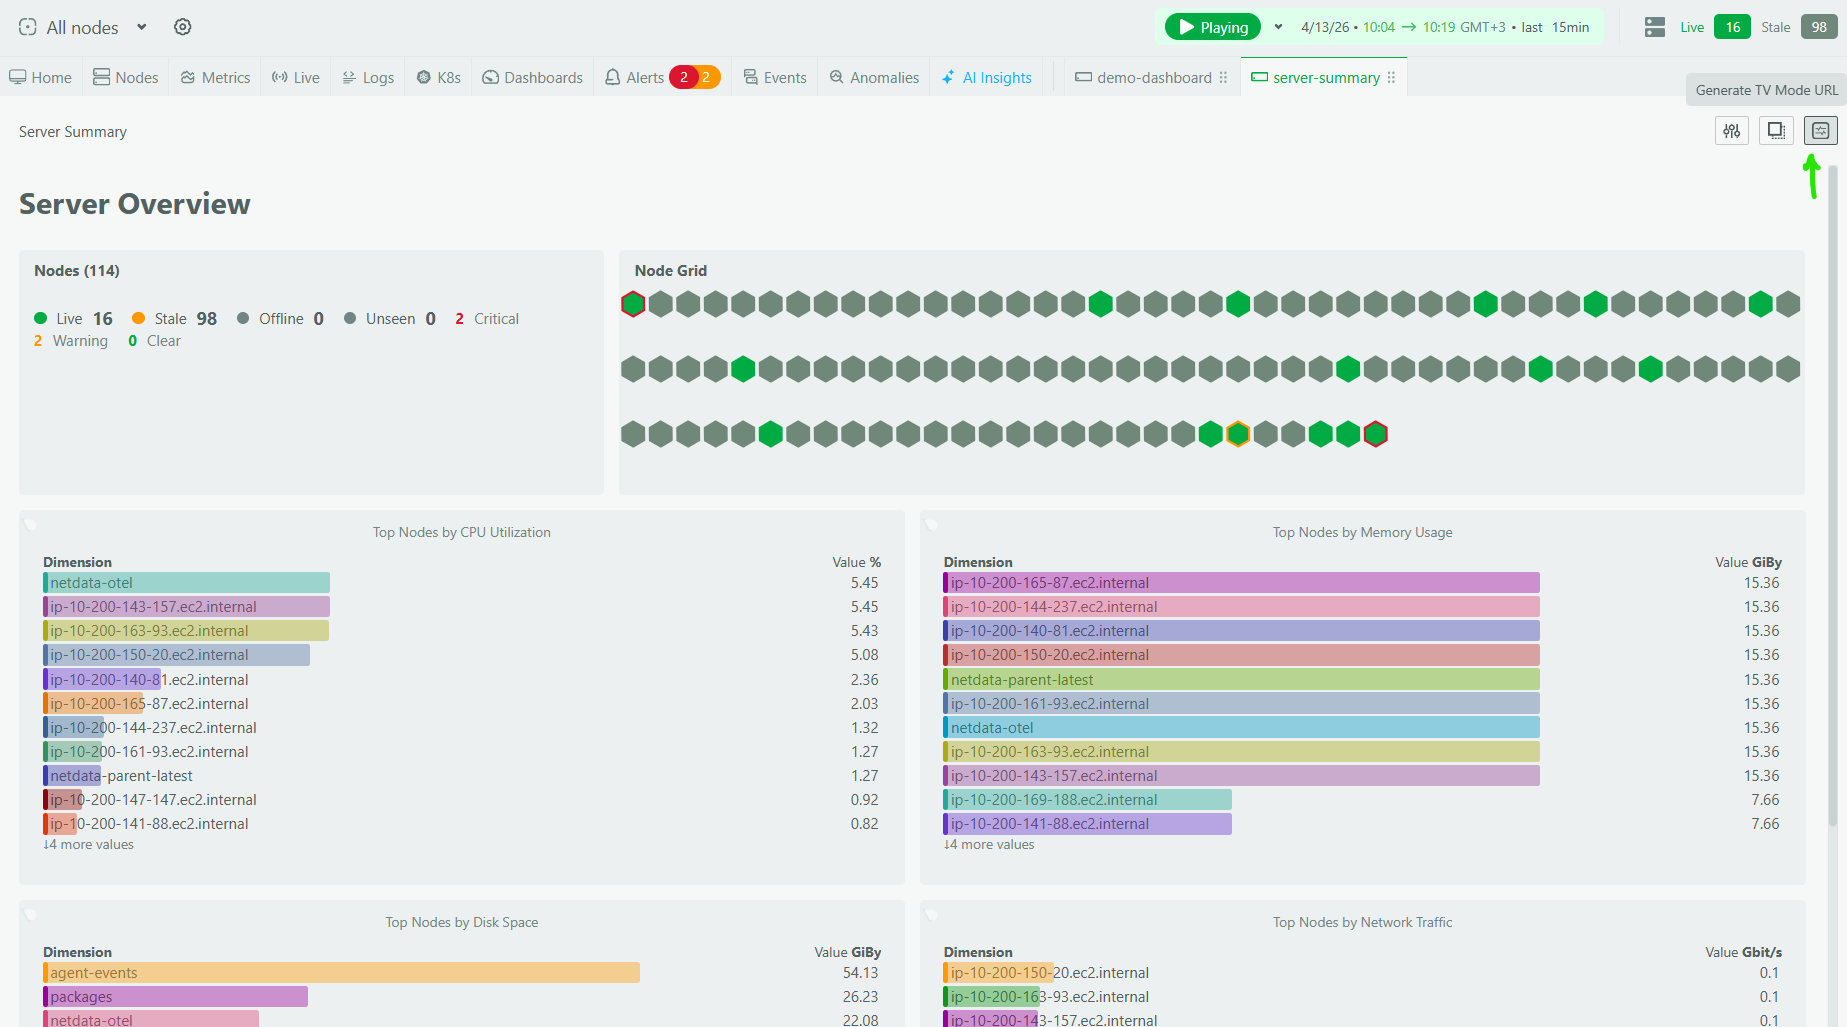Click the AI Insights sparkle icon

tap(947, 76)
